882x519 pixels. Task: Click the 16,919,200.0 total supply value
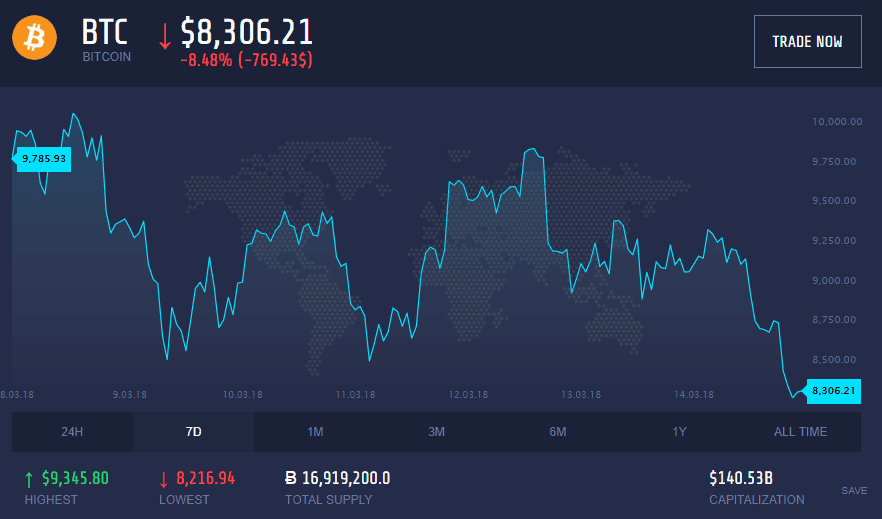[x=346, y=479]
